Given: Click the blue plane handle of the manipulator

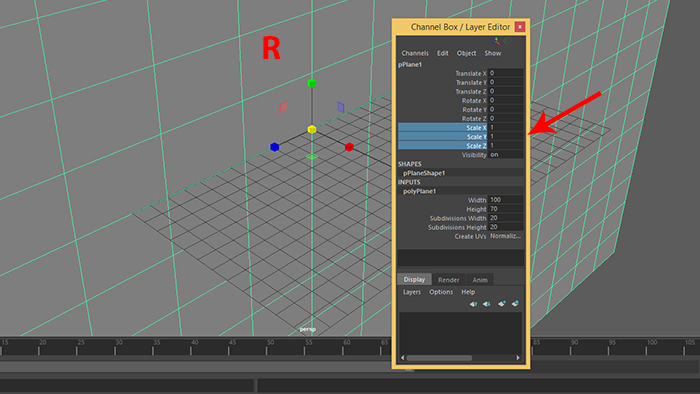Looking at the screenshot, I should tap(341, 107).
